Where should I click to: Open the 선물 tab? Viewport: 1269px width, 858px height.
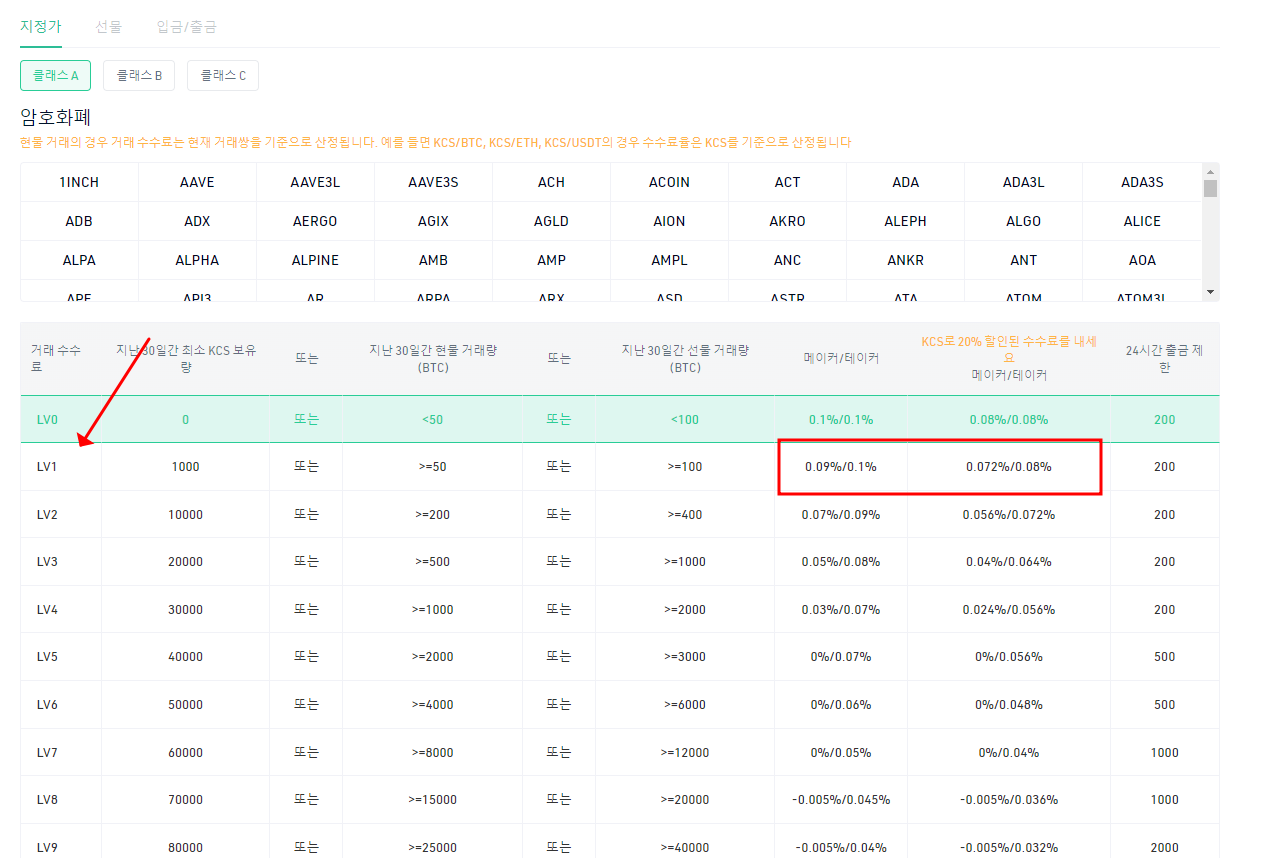(x=109, y=27)
